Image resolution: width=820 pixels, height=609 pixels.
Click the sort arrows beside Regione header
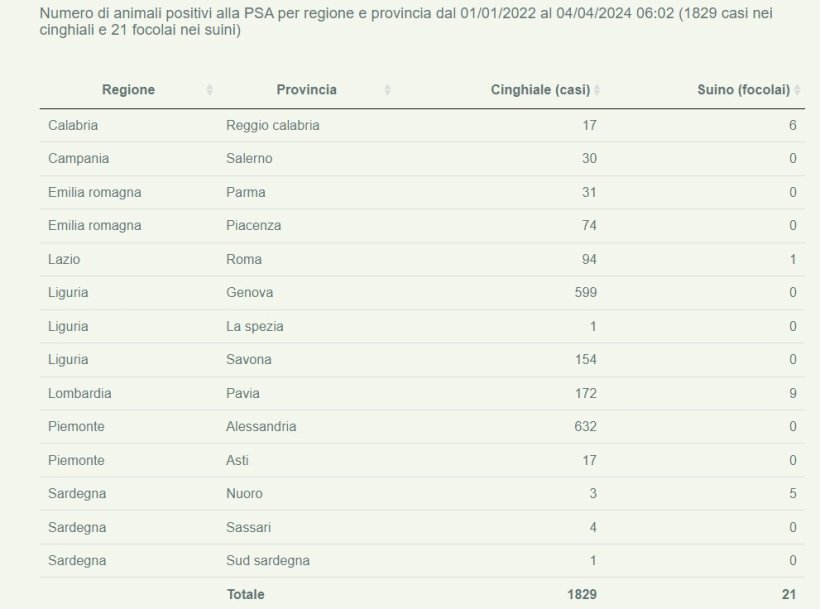[x=210, y=90]
